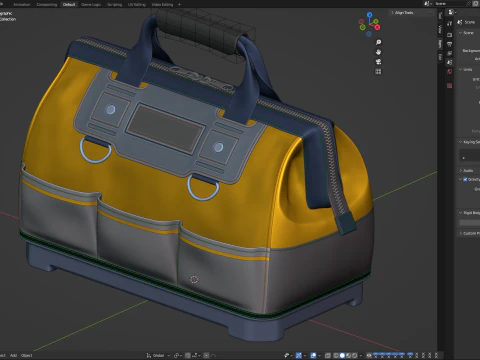Click the Keying Sets list field
The image size is (480, 360).
click(470, 155)
